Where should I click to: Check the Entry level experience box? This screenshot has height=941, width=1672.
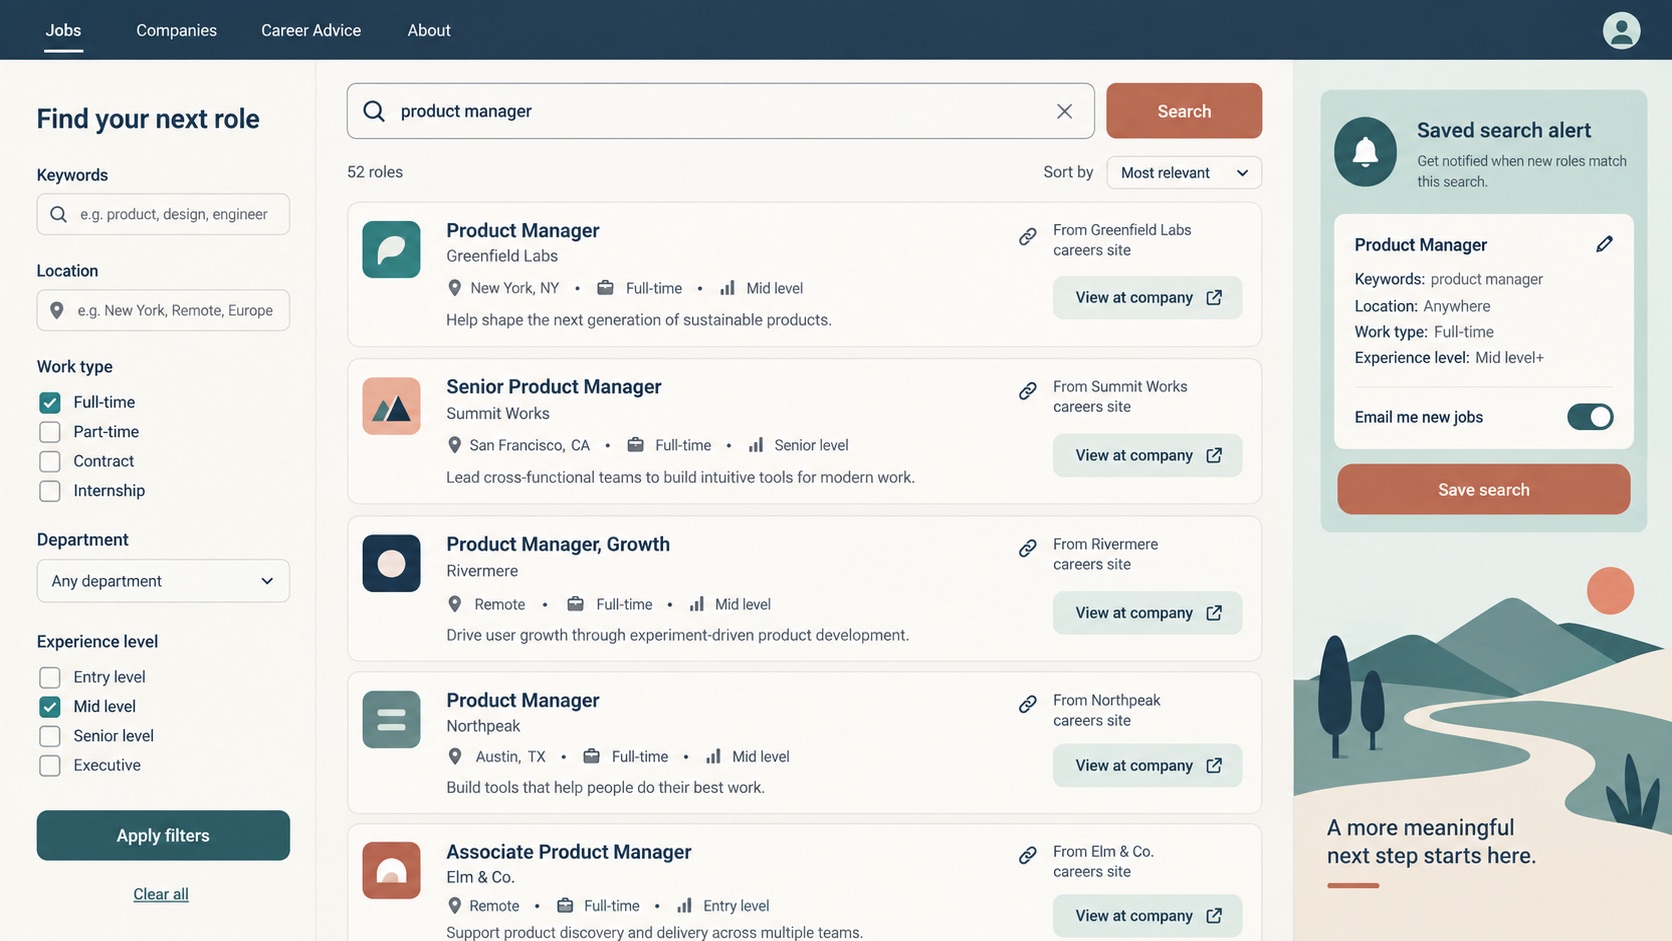(x=50, y=677)
